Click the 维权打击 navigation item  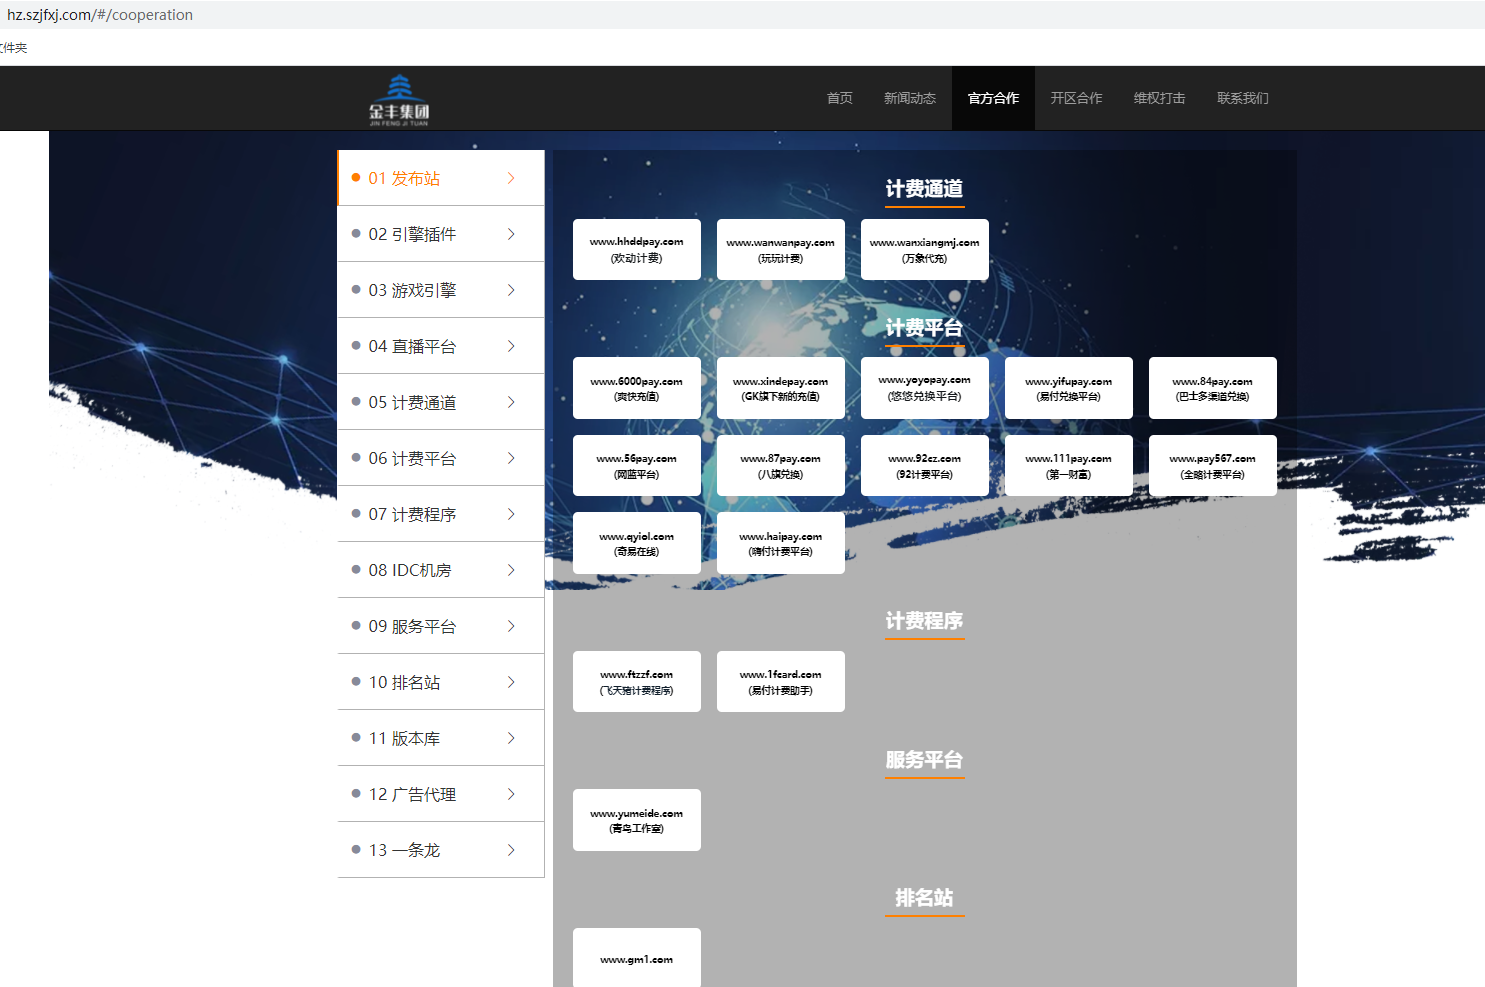[x=1159, y=98]
